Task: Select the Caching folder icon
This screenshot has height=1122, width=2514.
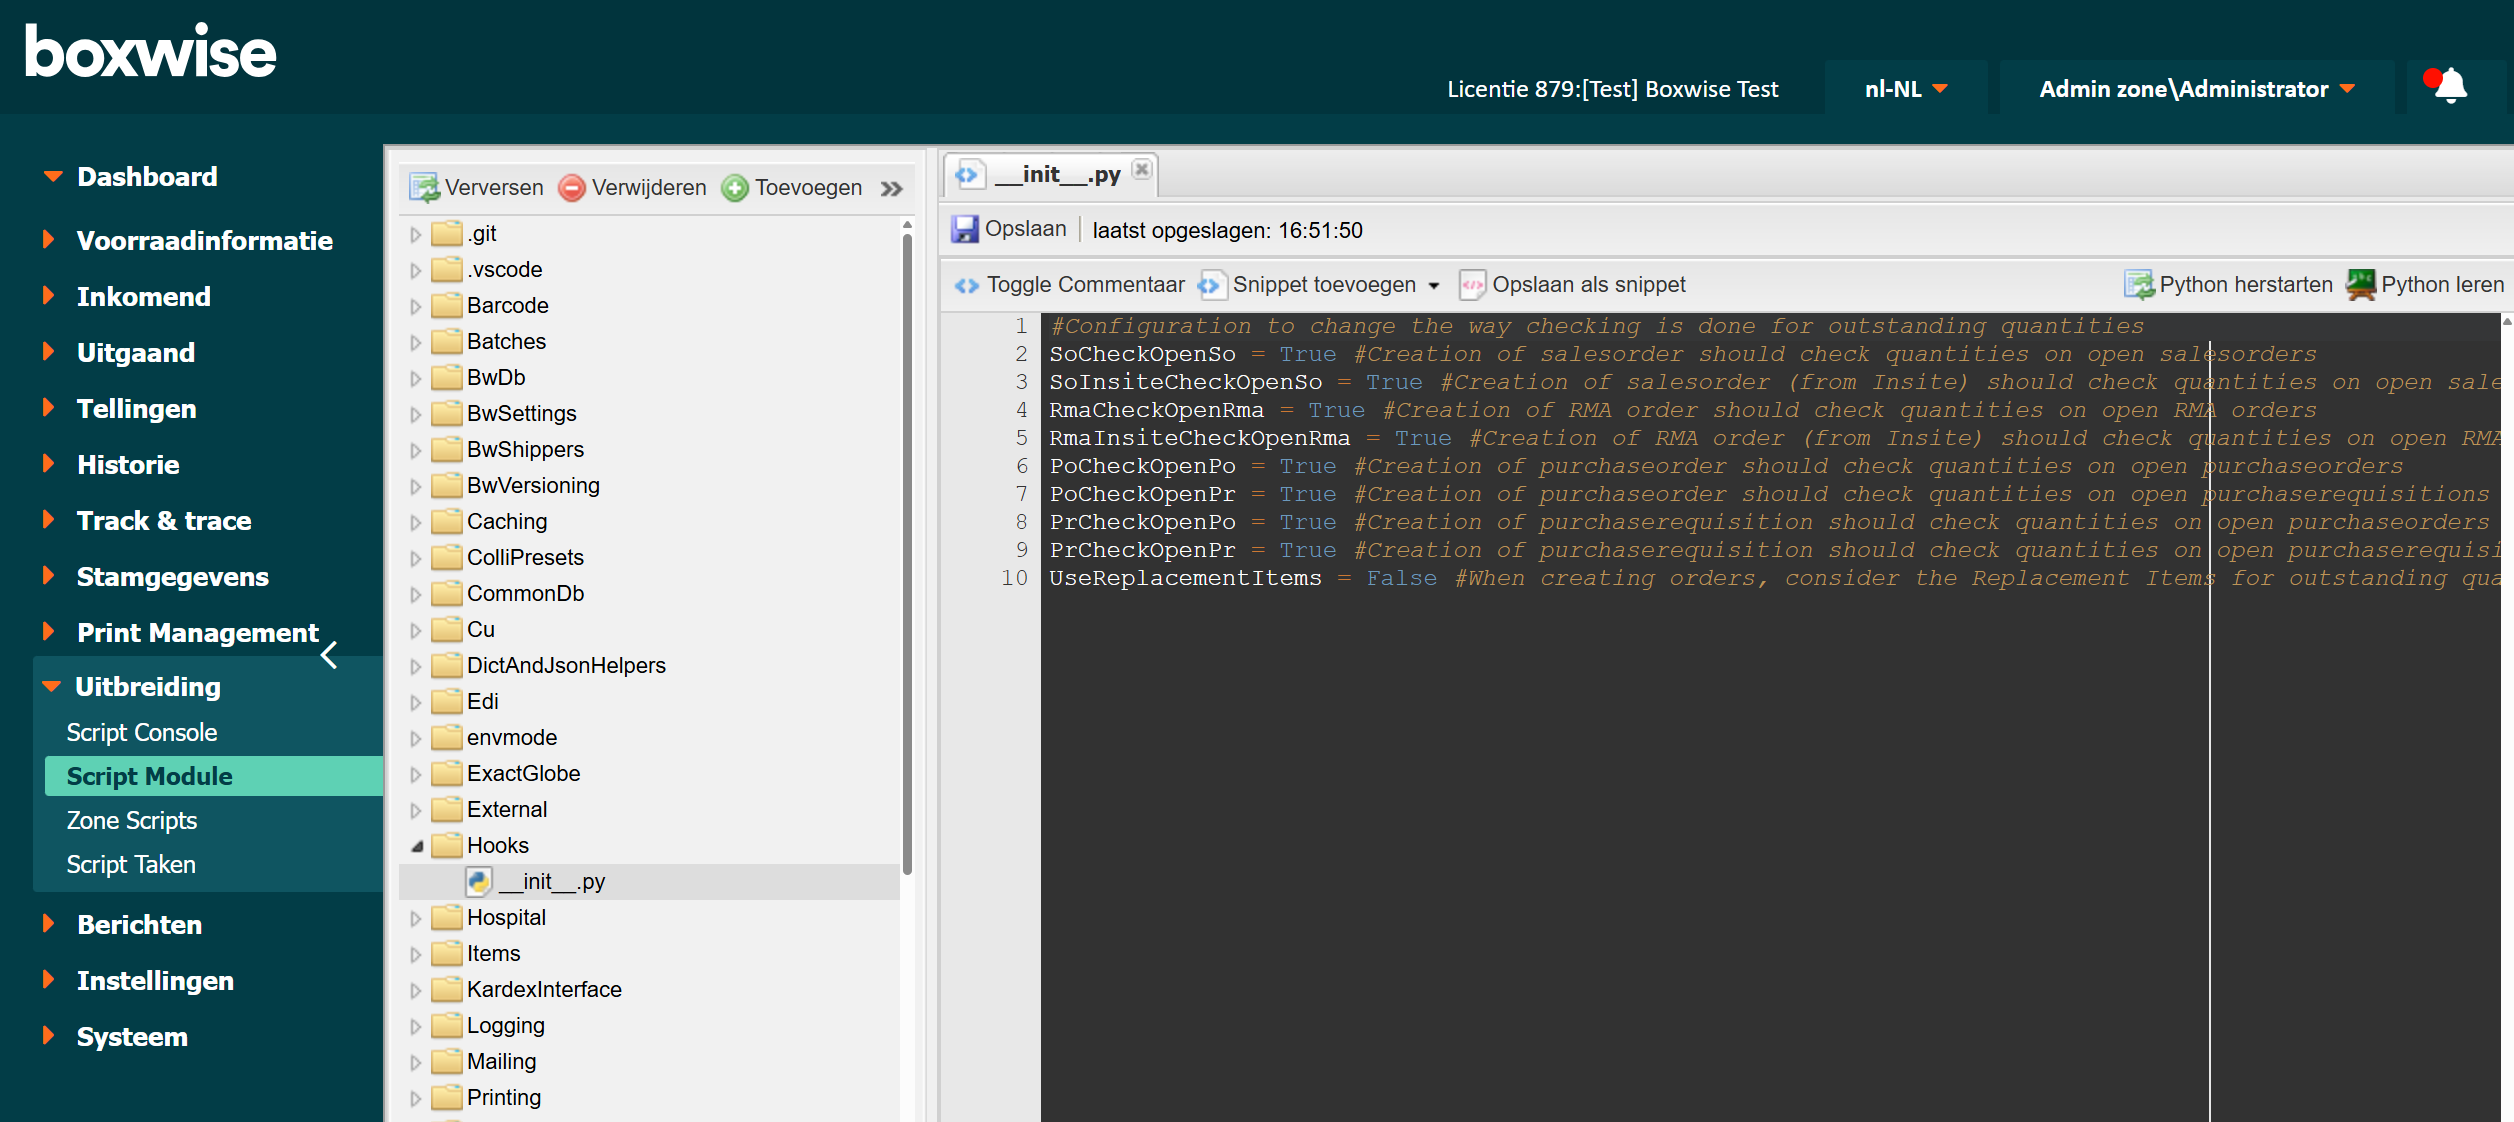Action: coord(446,521)
